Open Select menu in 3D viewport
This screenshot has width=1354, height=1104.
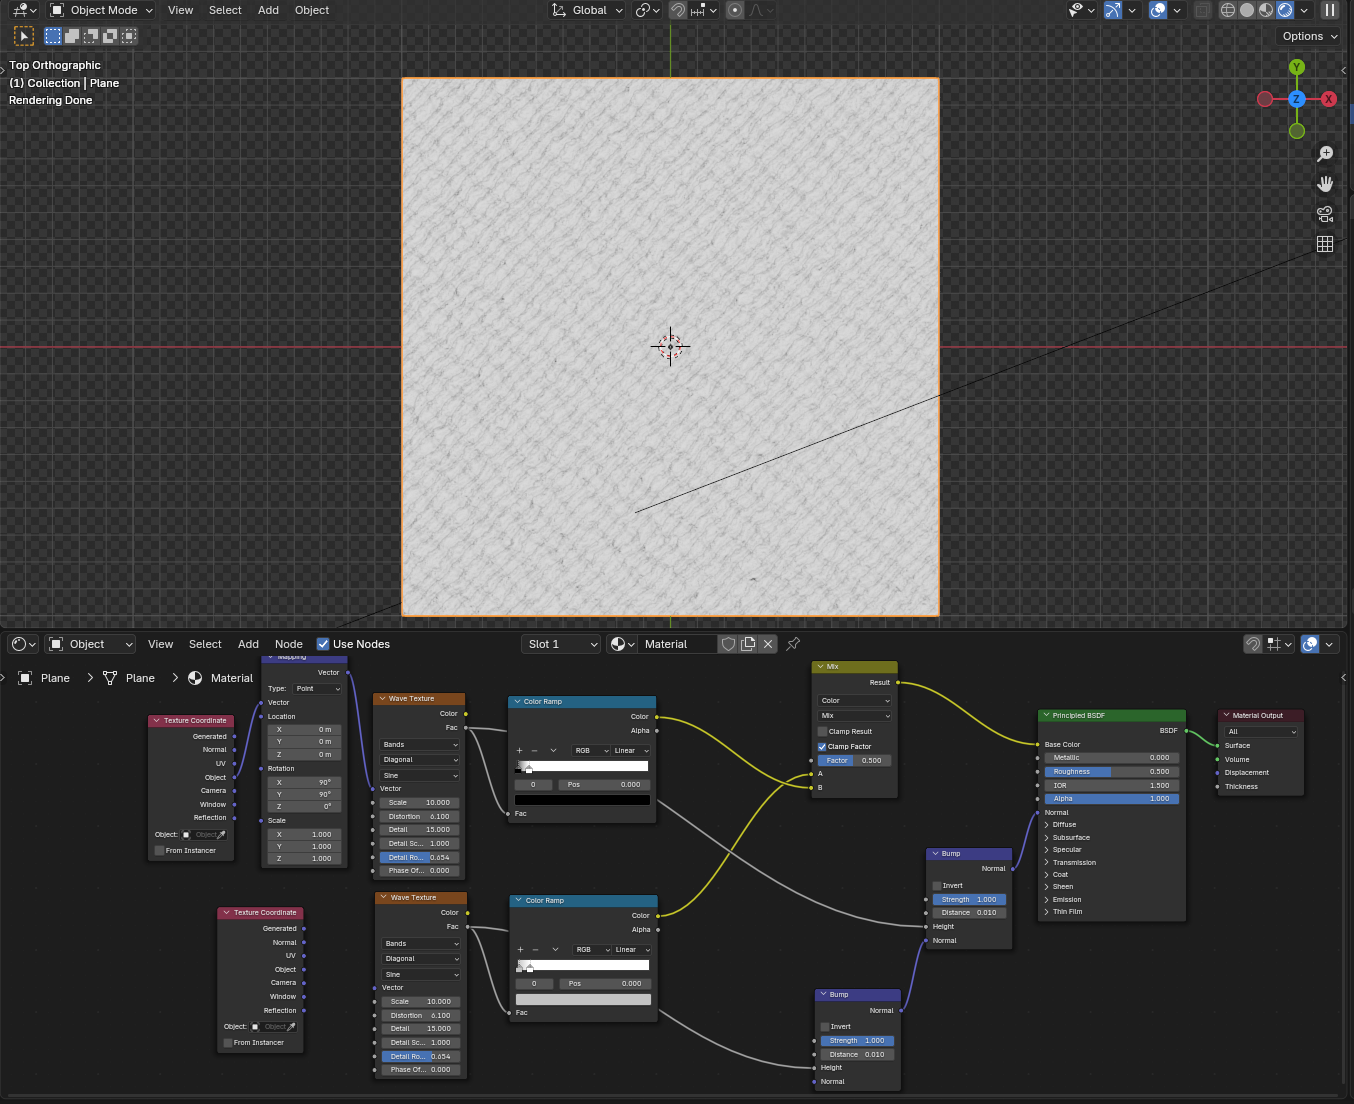[225, 10]
